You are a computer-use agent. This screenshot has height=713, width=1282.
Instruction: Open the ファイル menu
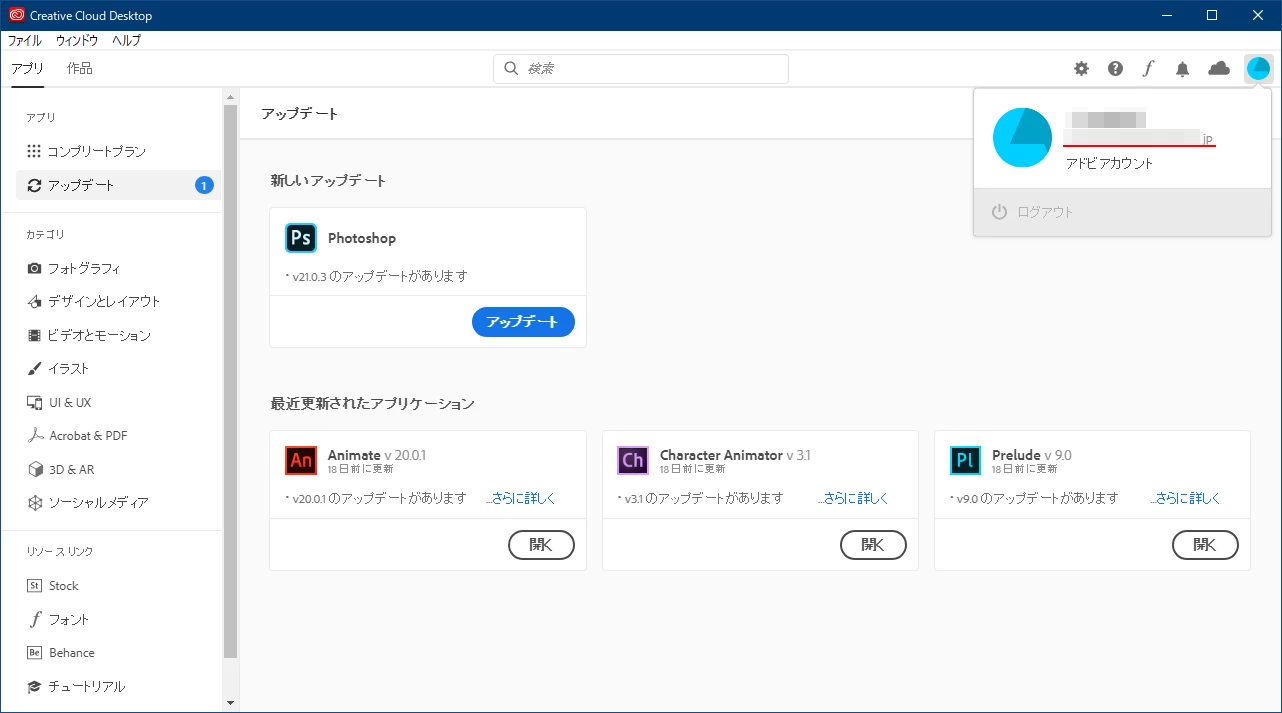(x=25, y=41)
